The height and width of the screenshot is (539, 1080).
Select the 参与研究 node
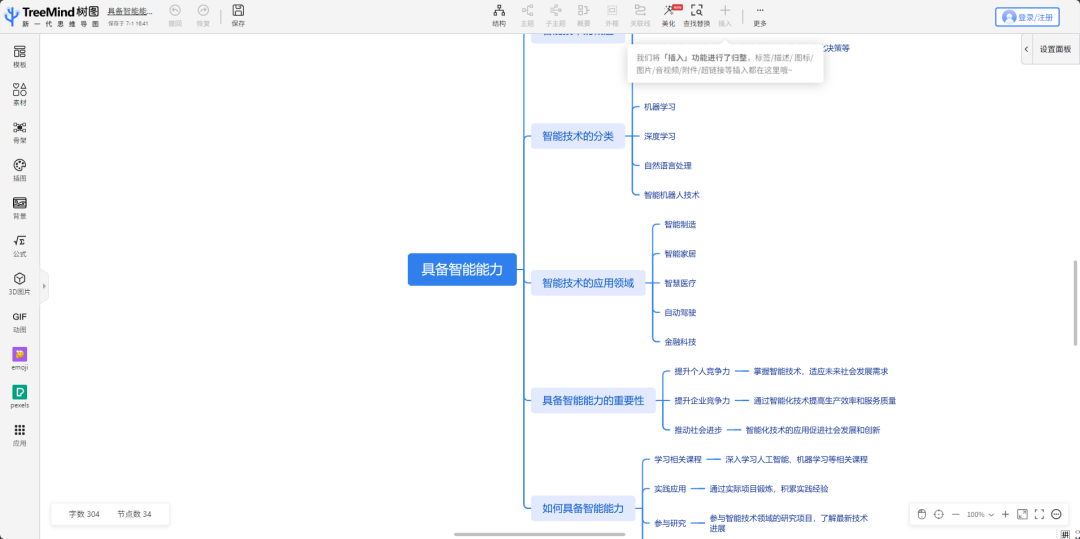[669, 523]
